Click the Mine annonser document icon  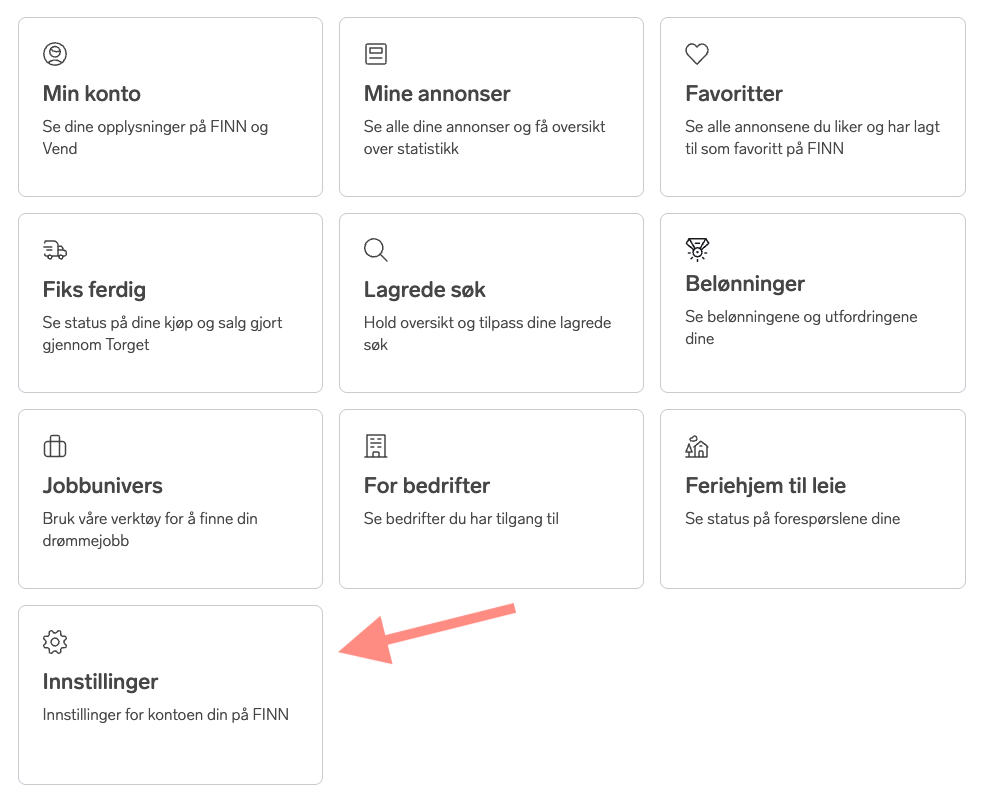pyautogui.click(x=376, y=54)
